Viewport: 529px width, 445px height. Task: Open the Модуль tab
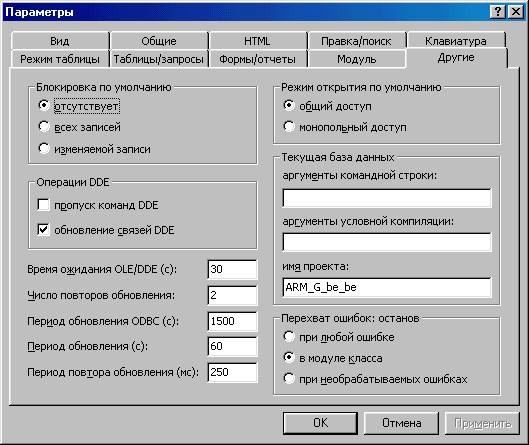356,59
